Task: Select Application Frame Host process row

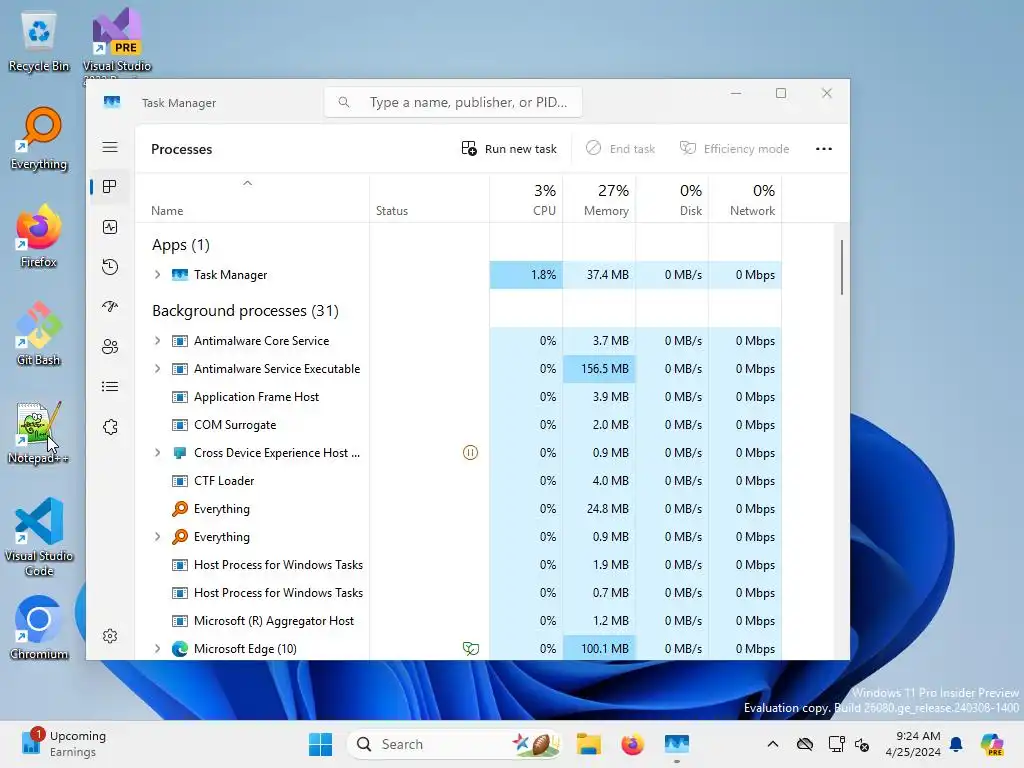Action: click(x=458, y=397)
